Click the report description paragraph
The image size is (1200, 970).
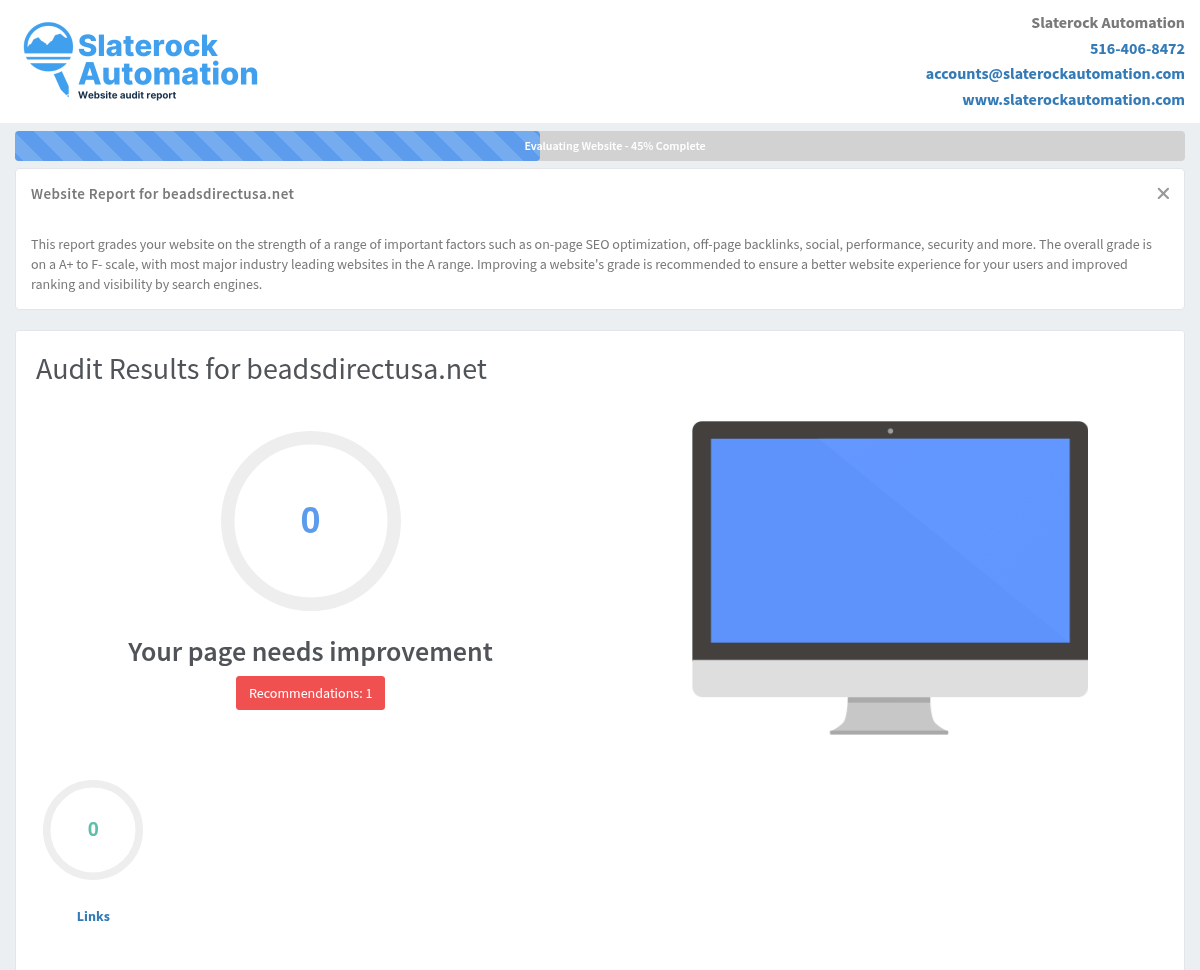click(x=592, y=264)
